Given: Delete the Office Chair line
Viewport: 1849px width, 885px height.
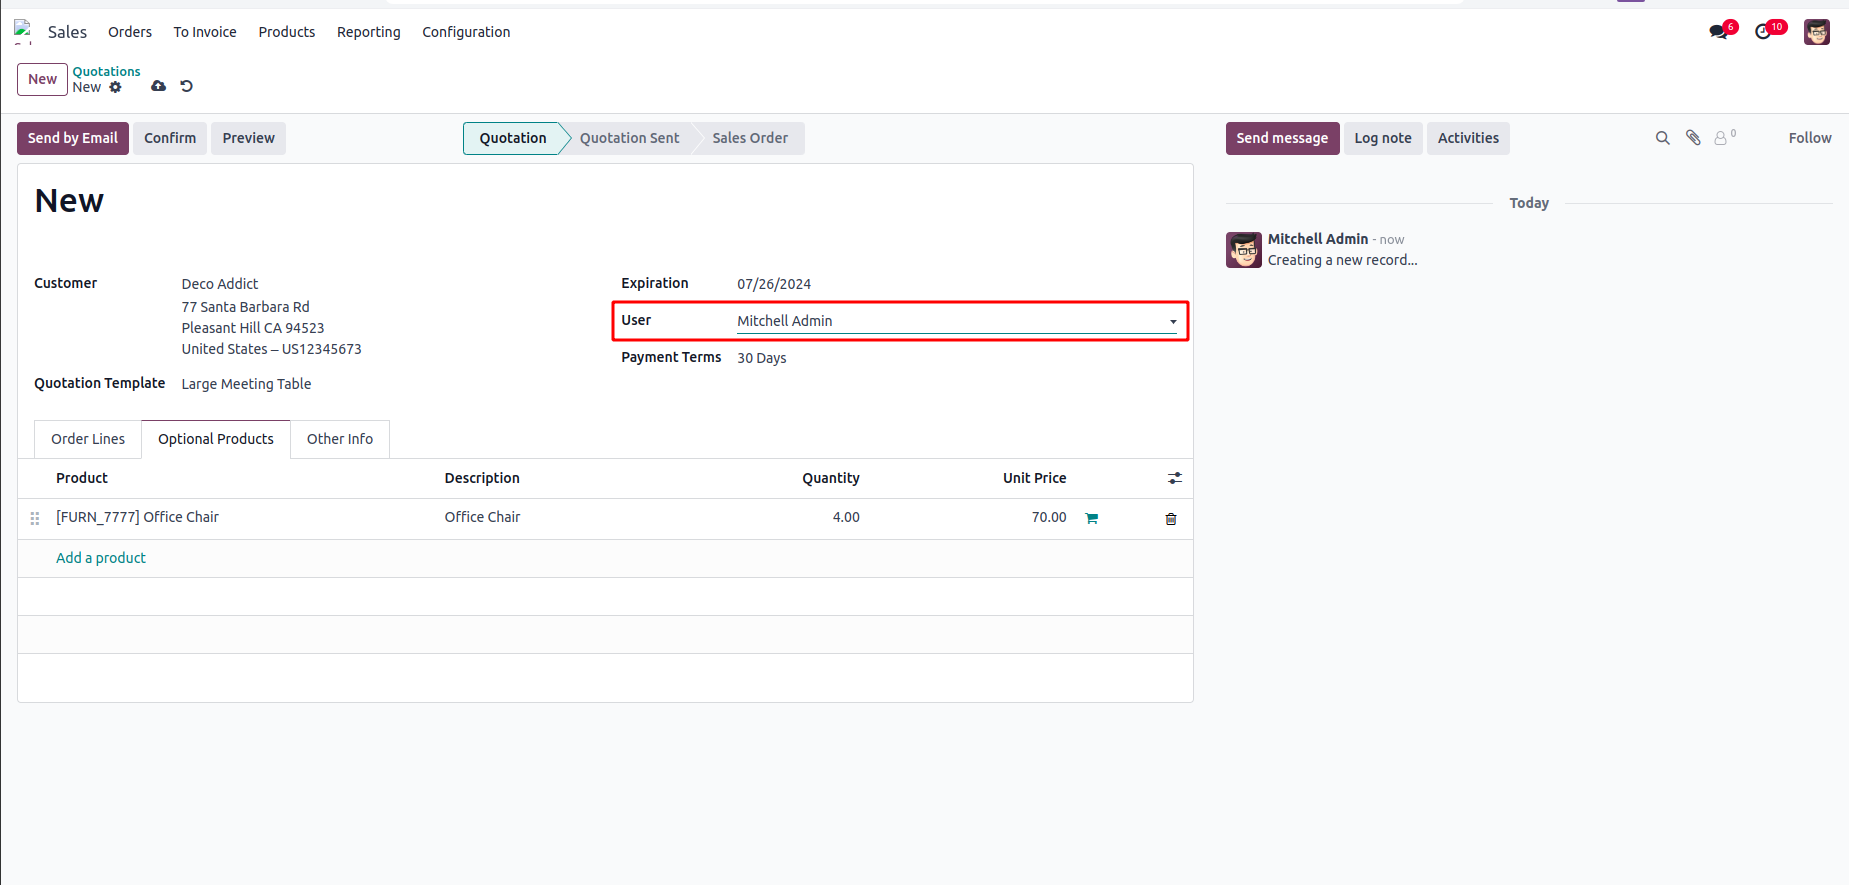Looking at the screenshot, I should point(1171,518).
